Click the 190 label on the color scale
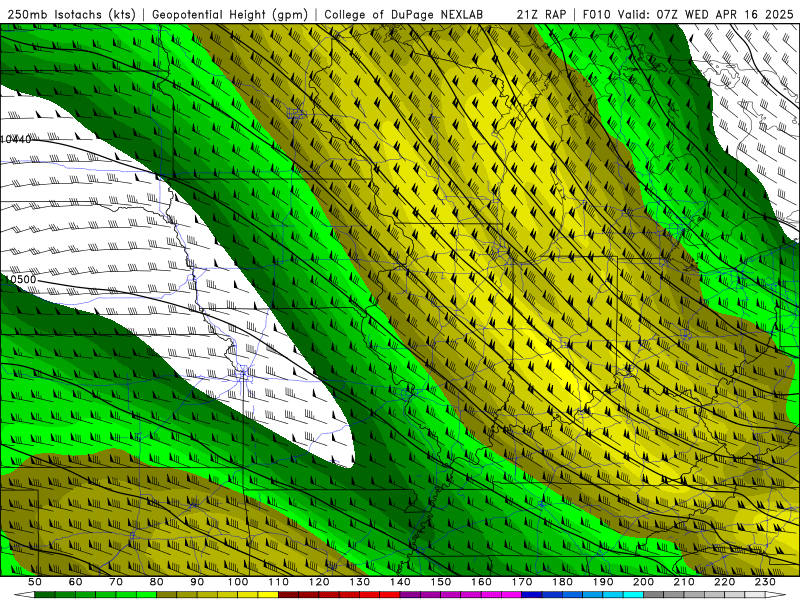This screenshot has height=600, width=800. tap(603, 582)
